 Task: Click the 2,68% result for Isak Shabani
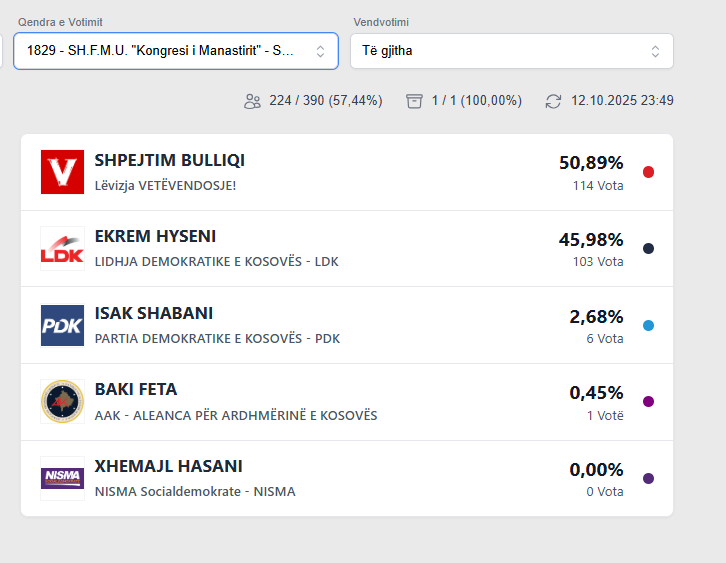tap(596, 317)
